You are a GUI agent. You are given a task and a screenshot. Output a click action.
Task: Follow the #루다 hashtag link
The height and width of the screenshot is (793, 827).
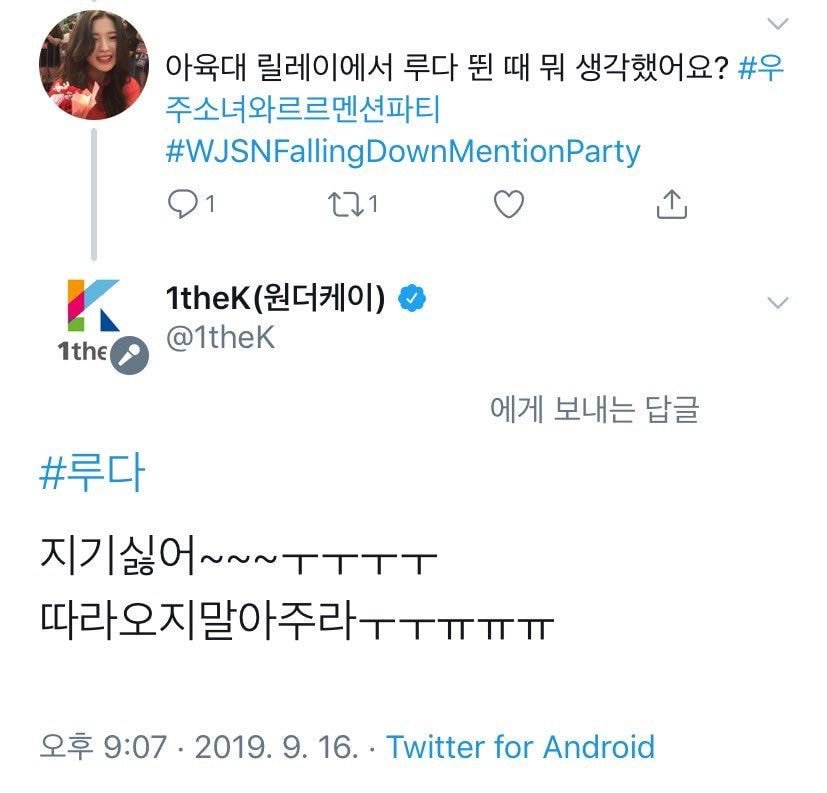point(91,473)
